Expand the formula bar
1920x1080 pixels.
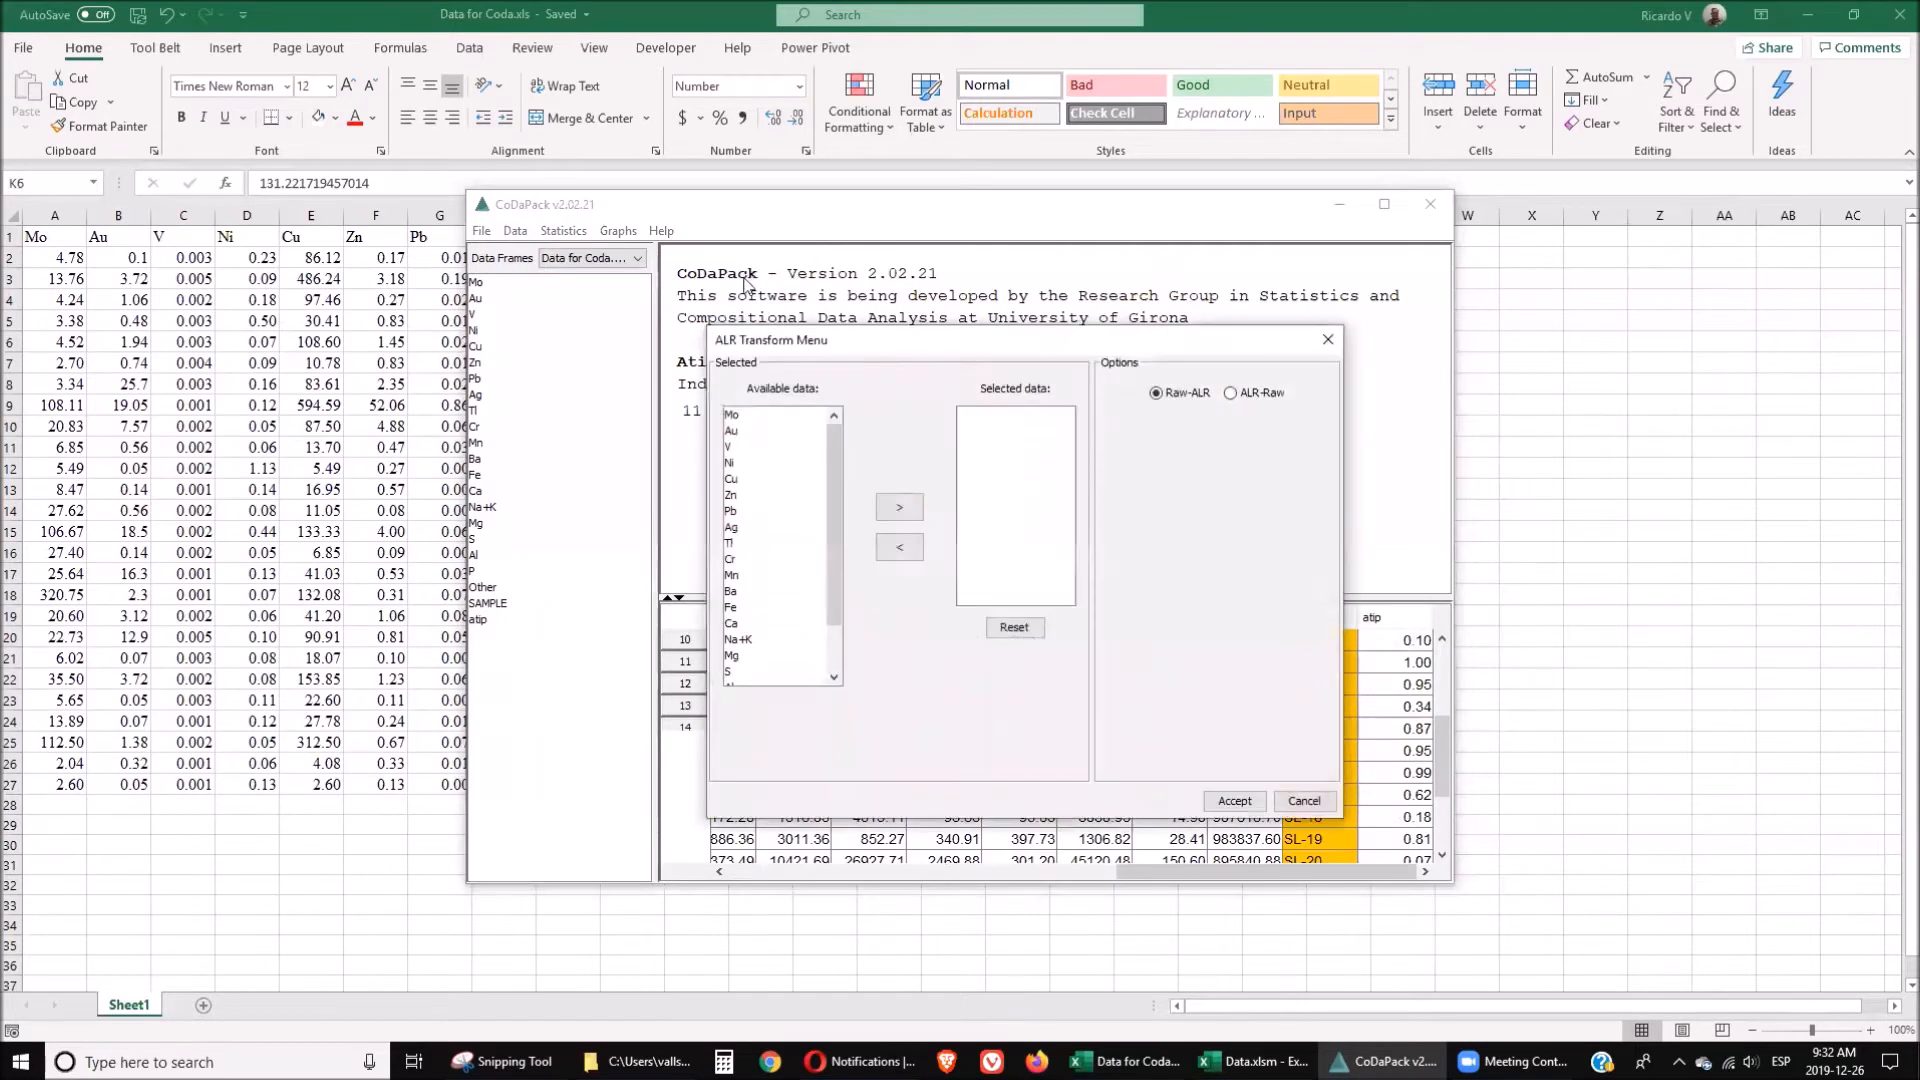(x=1908, y=183)
